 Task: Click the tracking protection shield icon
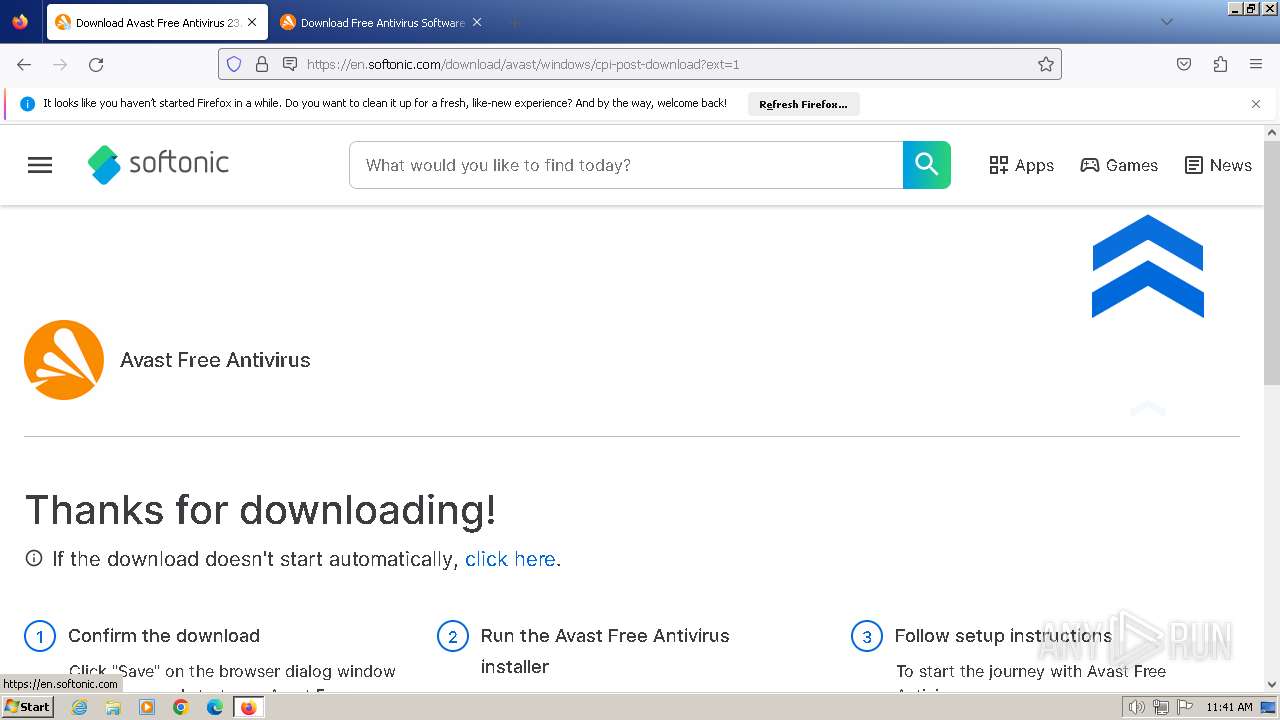pyautogui.click(x=234, y=64)
